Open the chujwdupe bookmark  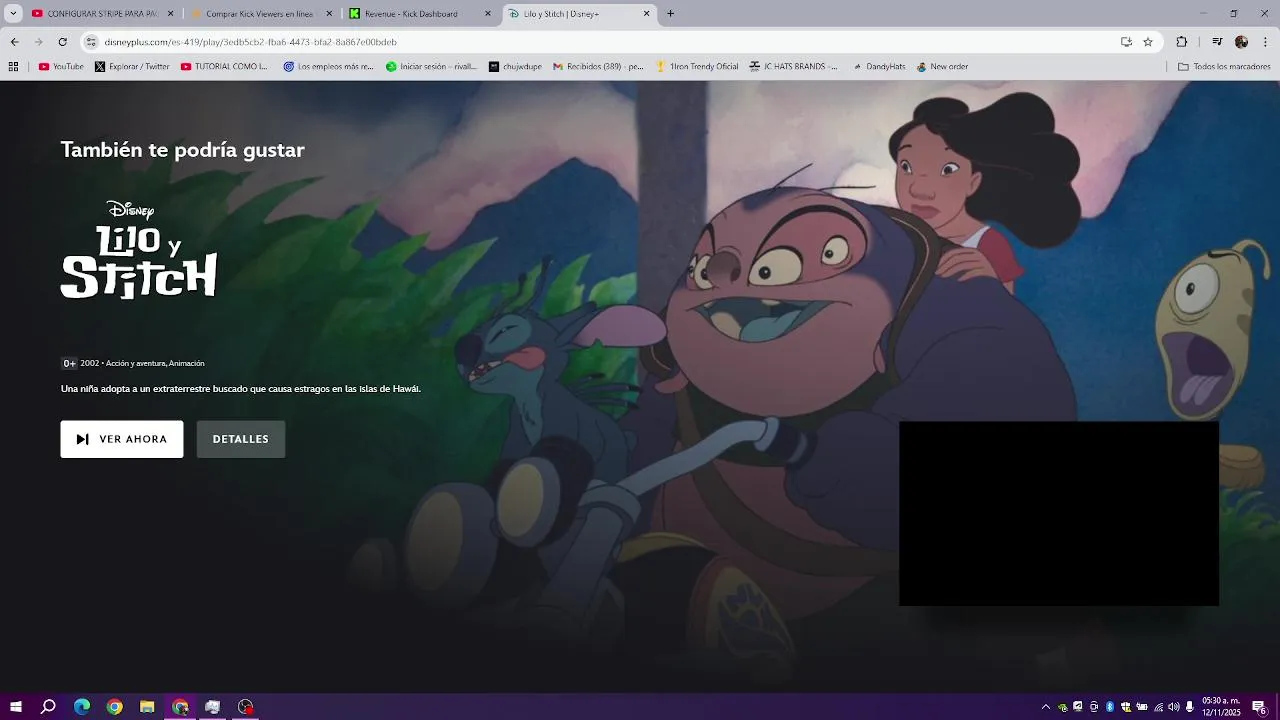(515, 67)
